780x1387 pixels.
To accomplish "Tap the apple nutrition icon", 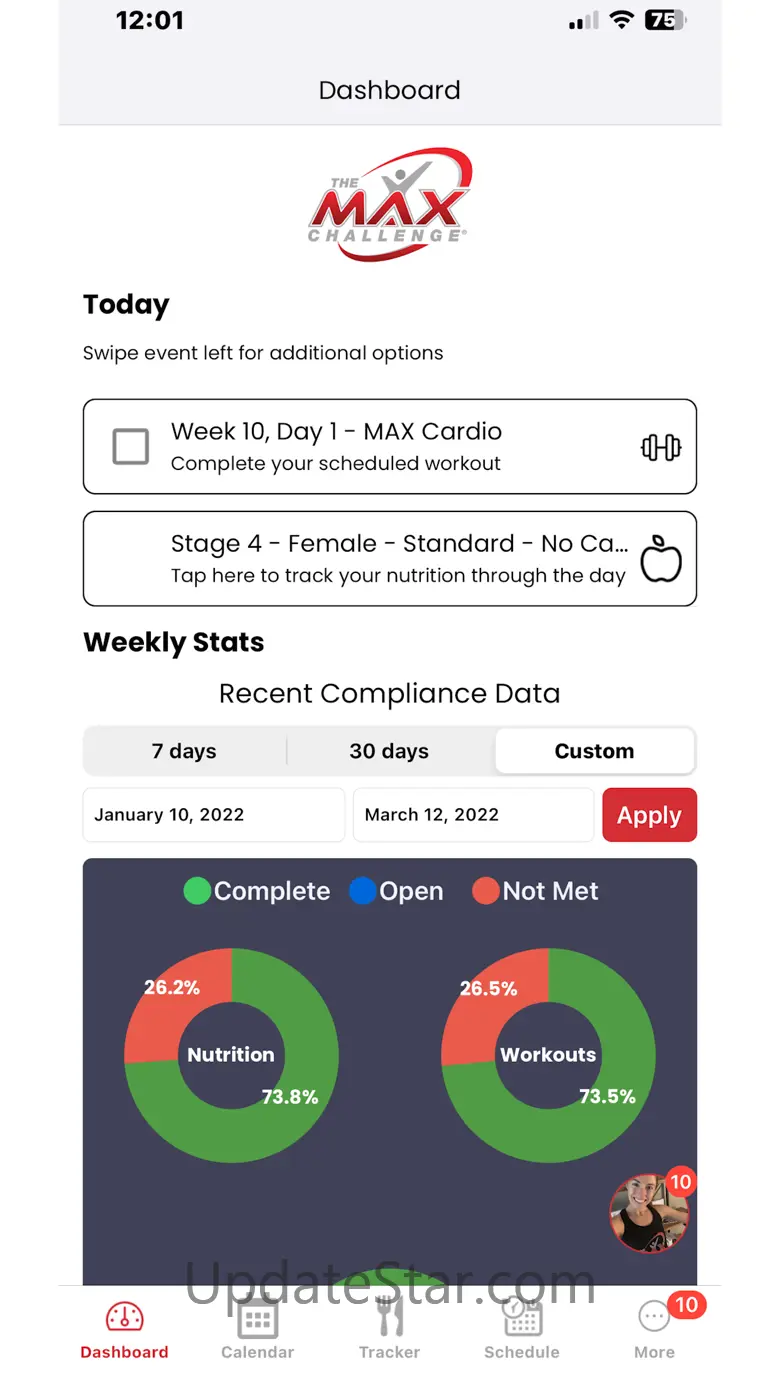I will point(660,558).
